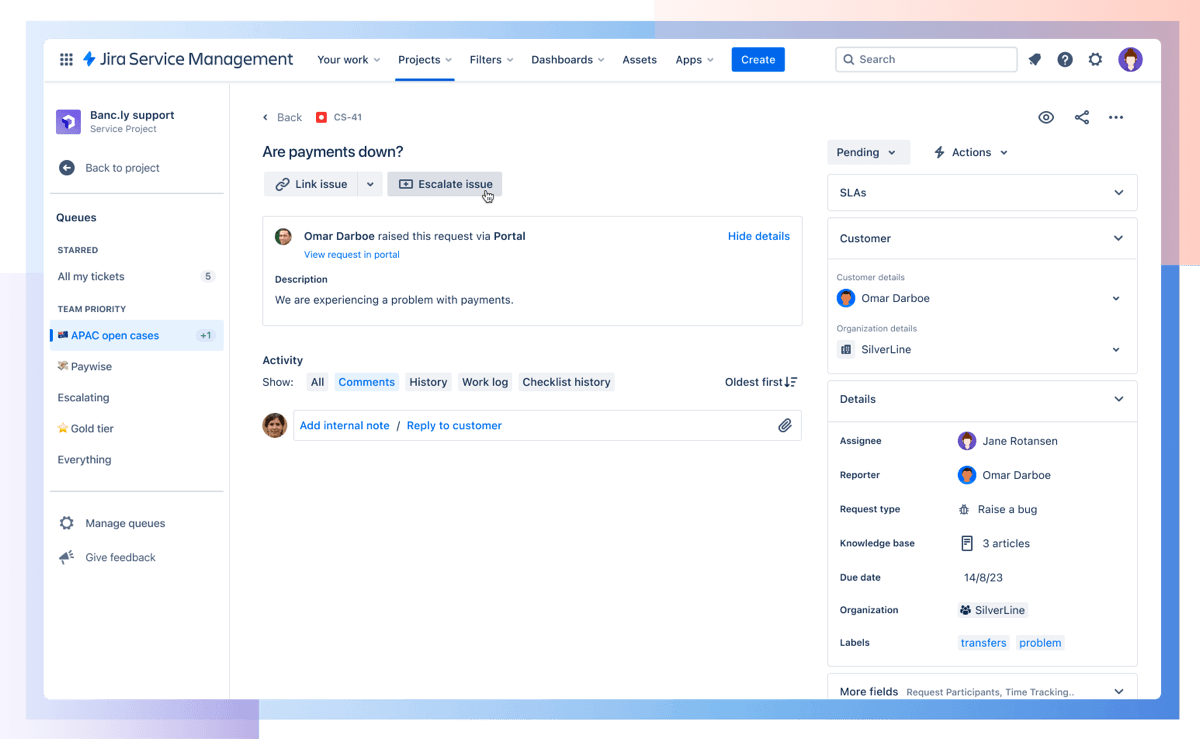
Task: Click the View request in portal link
Action: 351,254
